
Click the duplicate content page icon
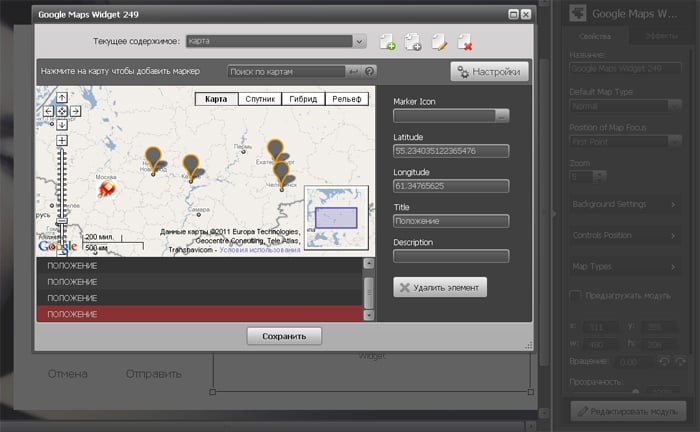pos(413,42)
